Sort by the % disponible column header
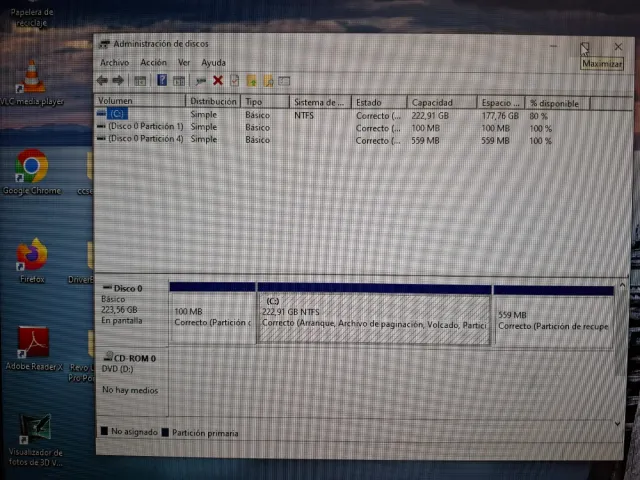The image size is (640, 480). [x=558, y=104]
